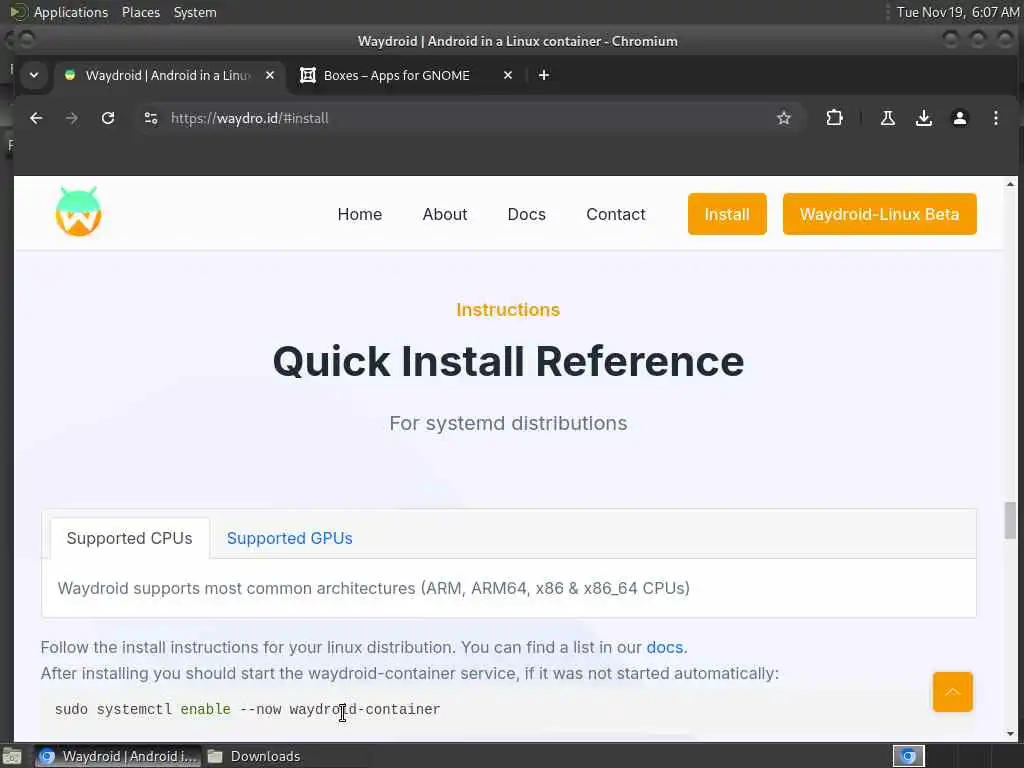1024x768 pixels.
Task: Open the Docs nav link
Action: [x=526, y=214]
